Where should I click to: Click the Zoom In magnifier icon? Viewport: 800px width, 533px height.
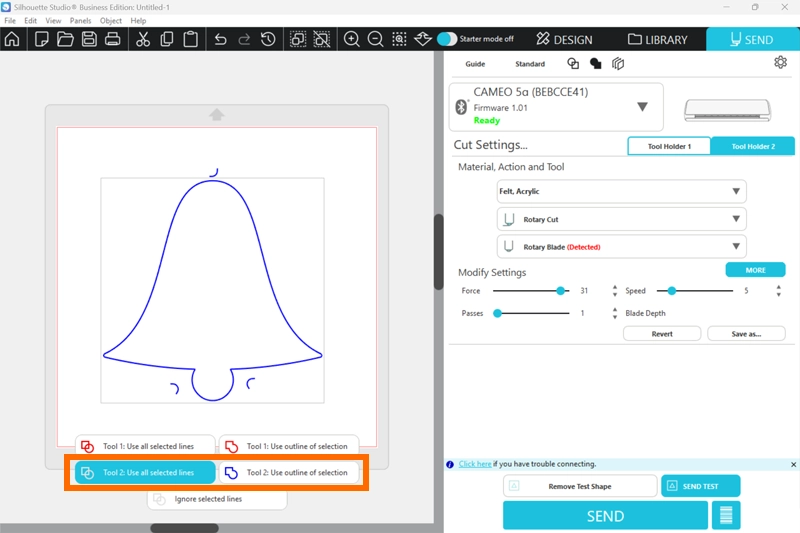pyautogui.click(x=352, y=39)
